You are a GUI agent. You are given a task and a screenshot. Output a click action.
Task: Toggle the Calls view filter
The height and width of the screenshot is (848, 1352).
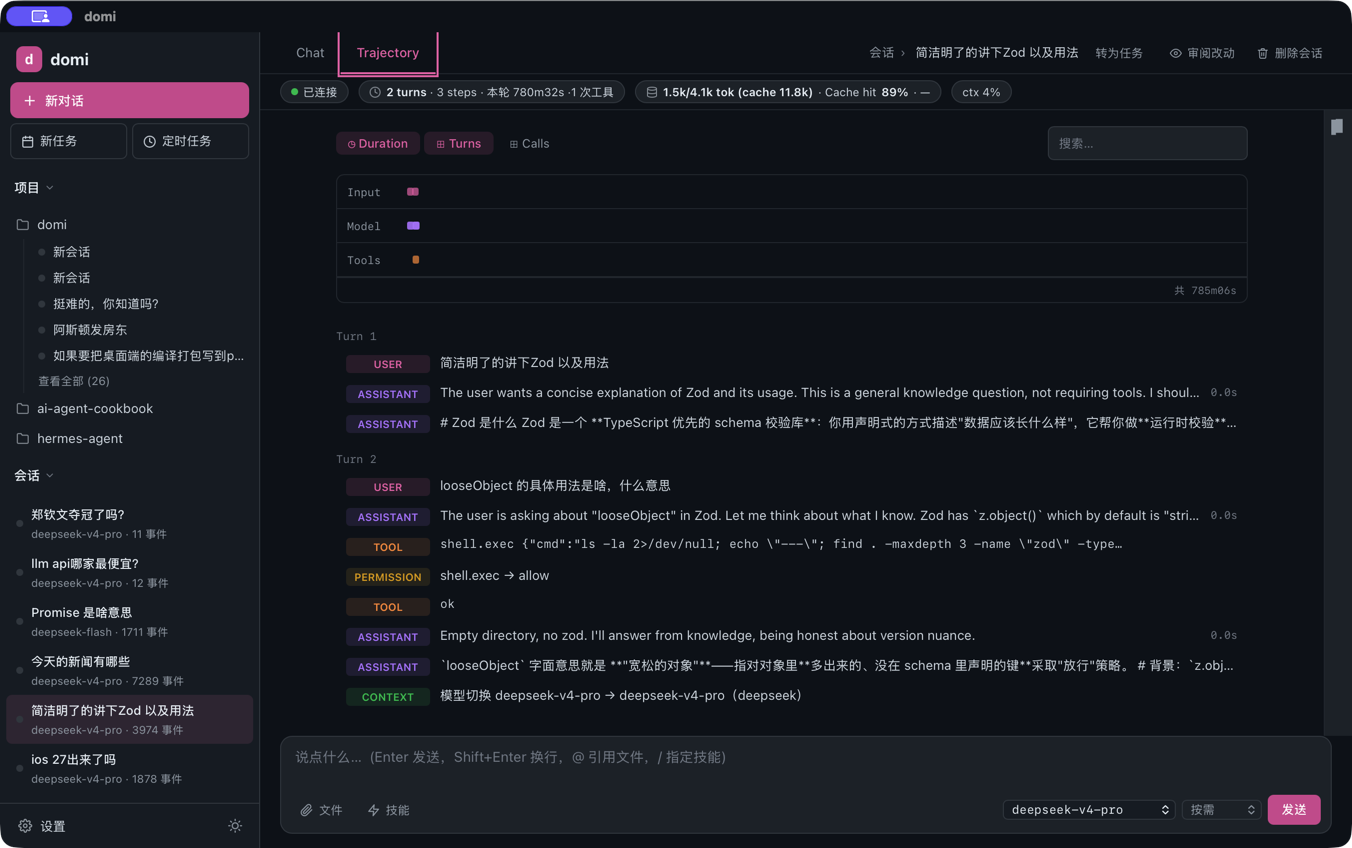[x=529, y=144]
